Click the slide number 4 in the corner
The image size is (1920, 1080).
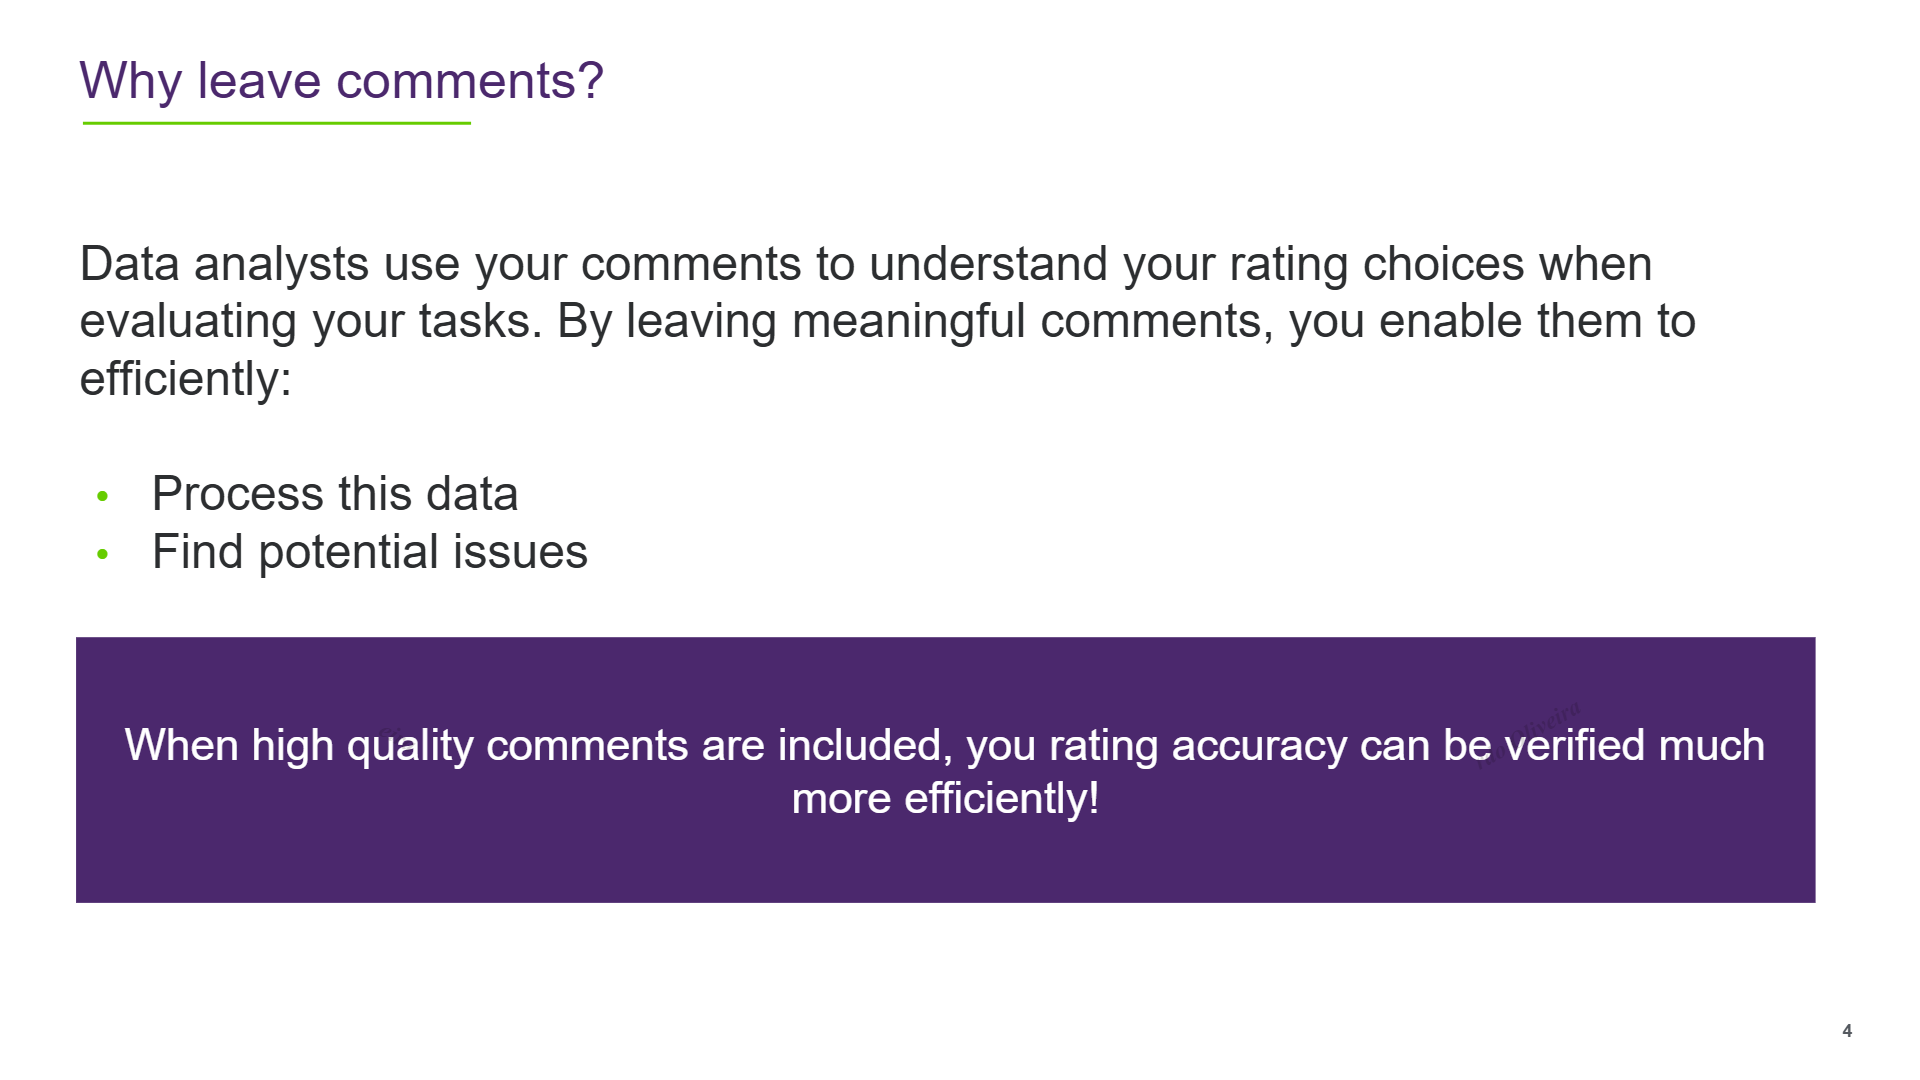click(1847, 1031)
